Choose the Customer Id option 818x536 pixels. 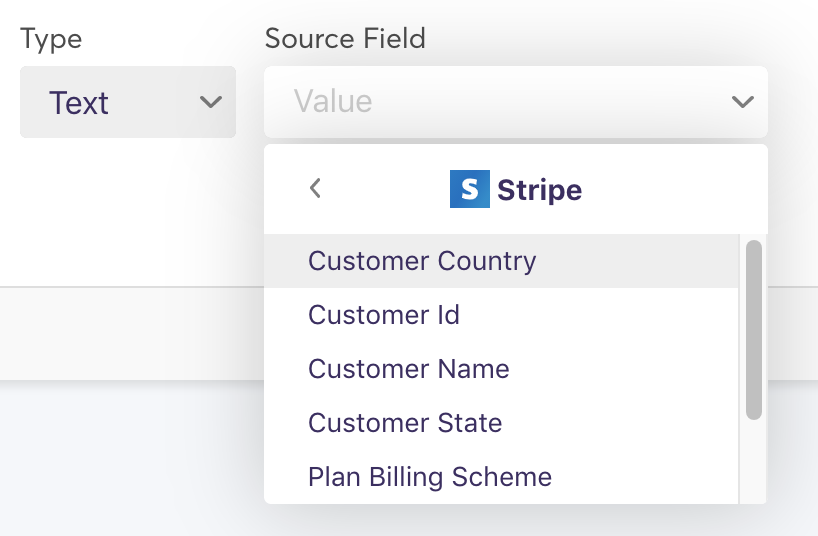coord(384,315)
